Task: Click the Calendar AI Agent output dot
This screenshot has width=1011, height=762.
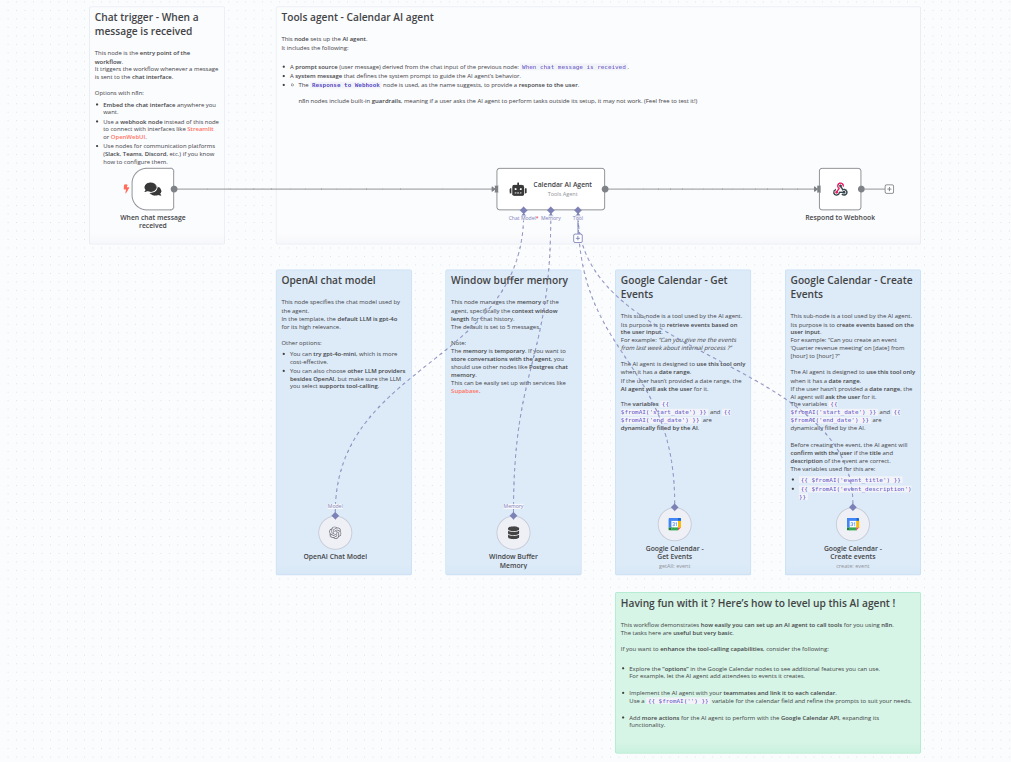Action: [605, 189]
